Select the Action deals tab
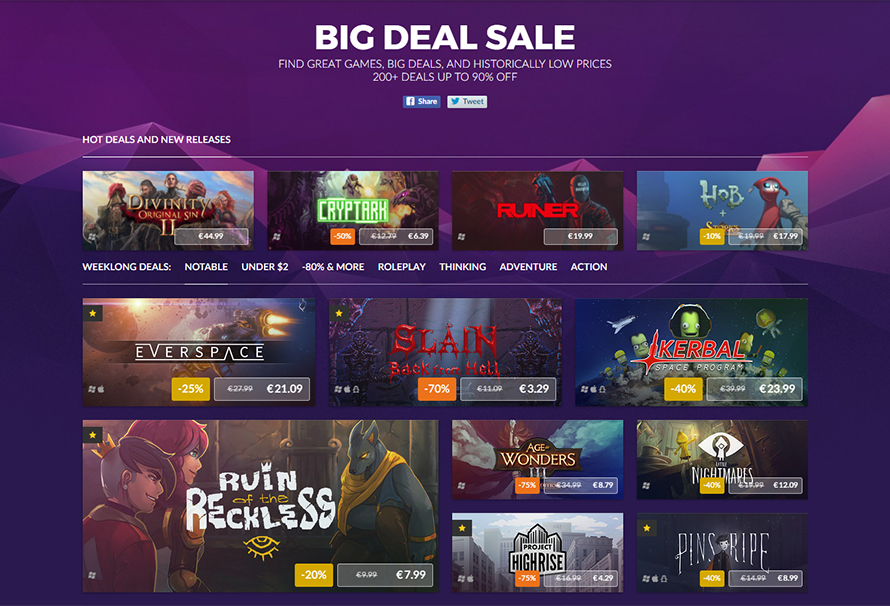 pos(589,267)
